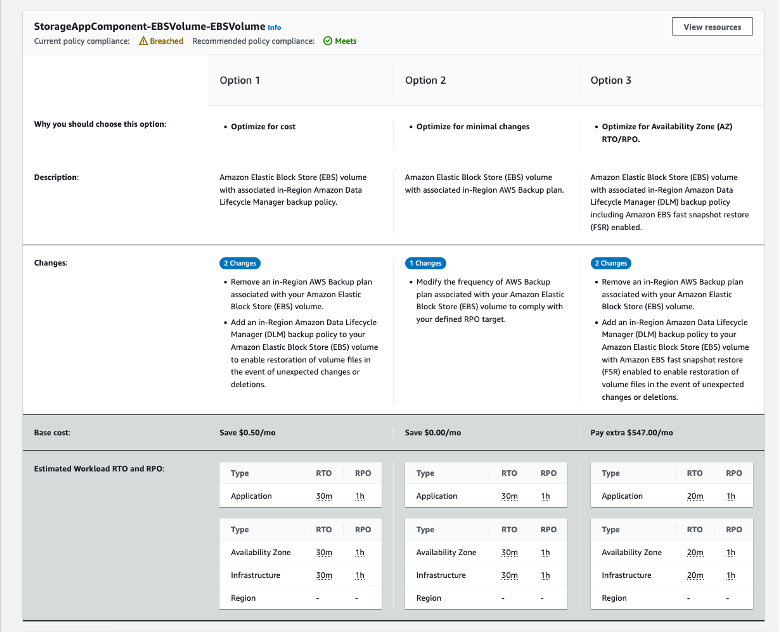The width and height of the screenshot is (780, 632).
Task: Click the green Meets checkmark icon
Action: (x=328, y=41)
